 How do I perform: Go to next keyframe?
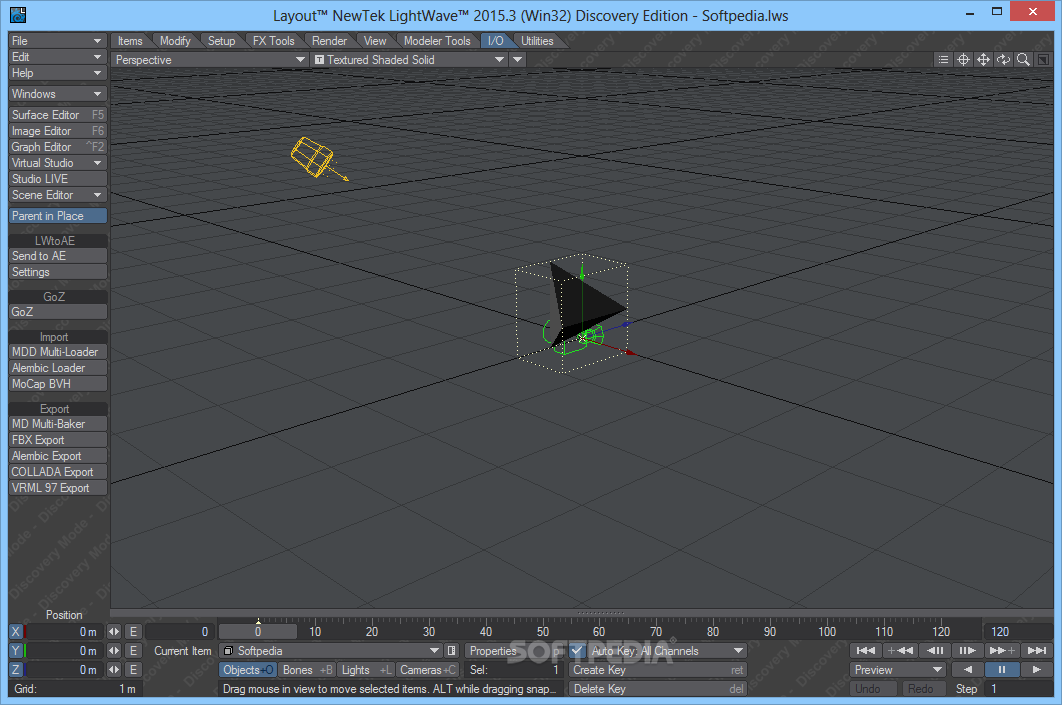tap(1002, 650)
